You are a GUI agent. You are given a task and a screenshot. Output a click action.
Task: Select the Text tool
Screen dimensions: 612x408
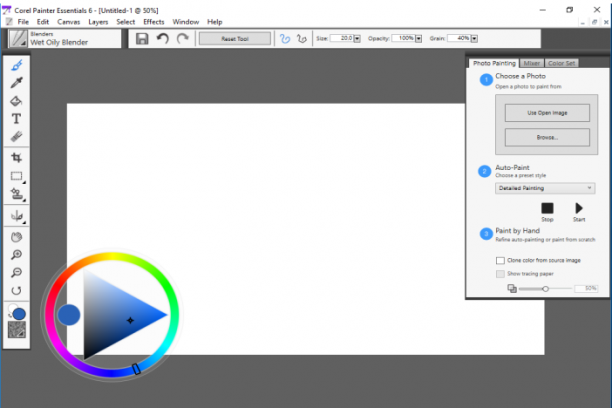16,119
